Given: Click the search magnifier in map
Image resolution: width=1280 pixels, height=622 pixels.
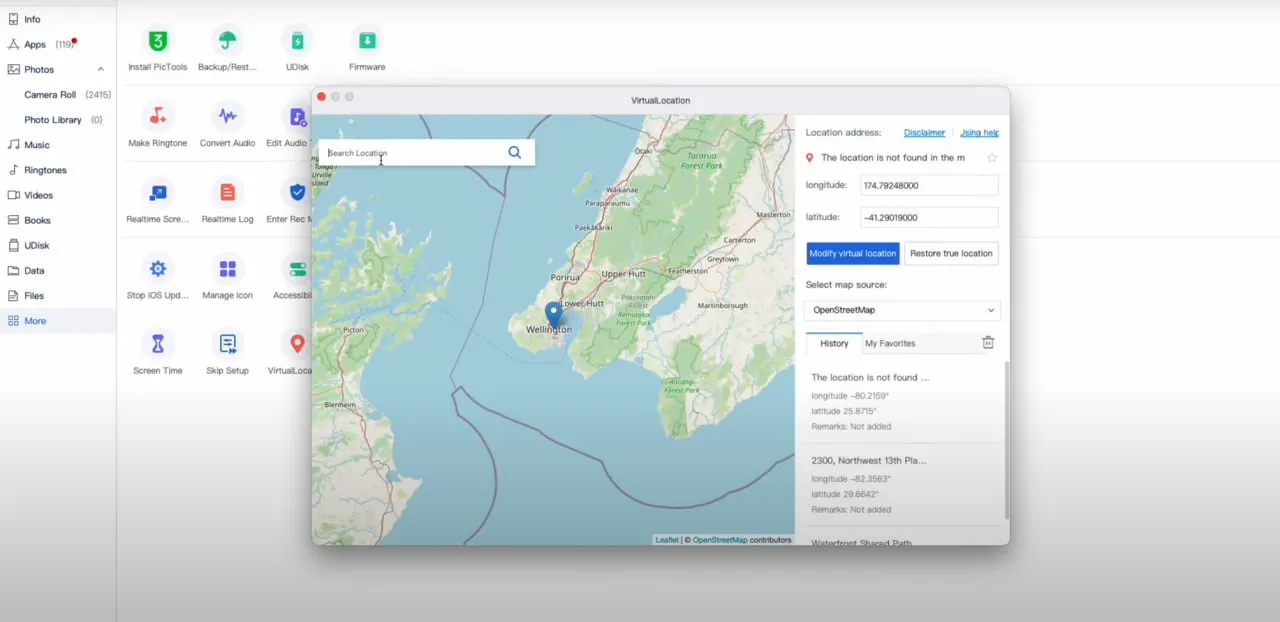Looking at the screenshot, I should pyautogui.click(x=514, y=153).
